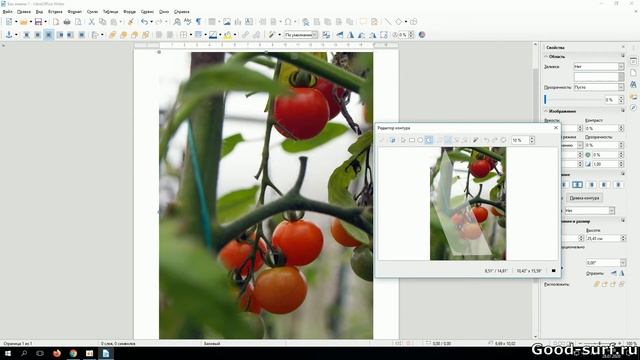Click the Spelling check icon
640x360 pixels.
(x=187, y=22)
